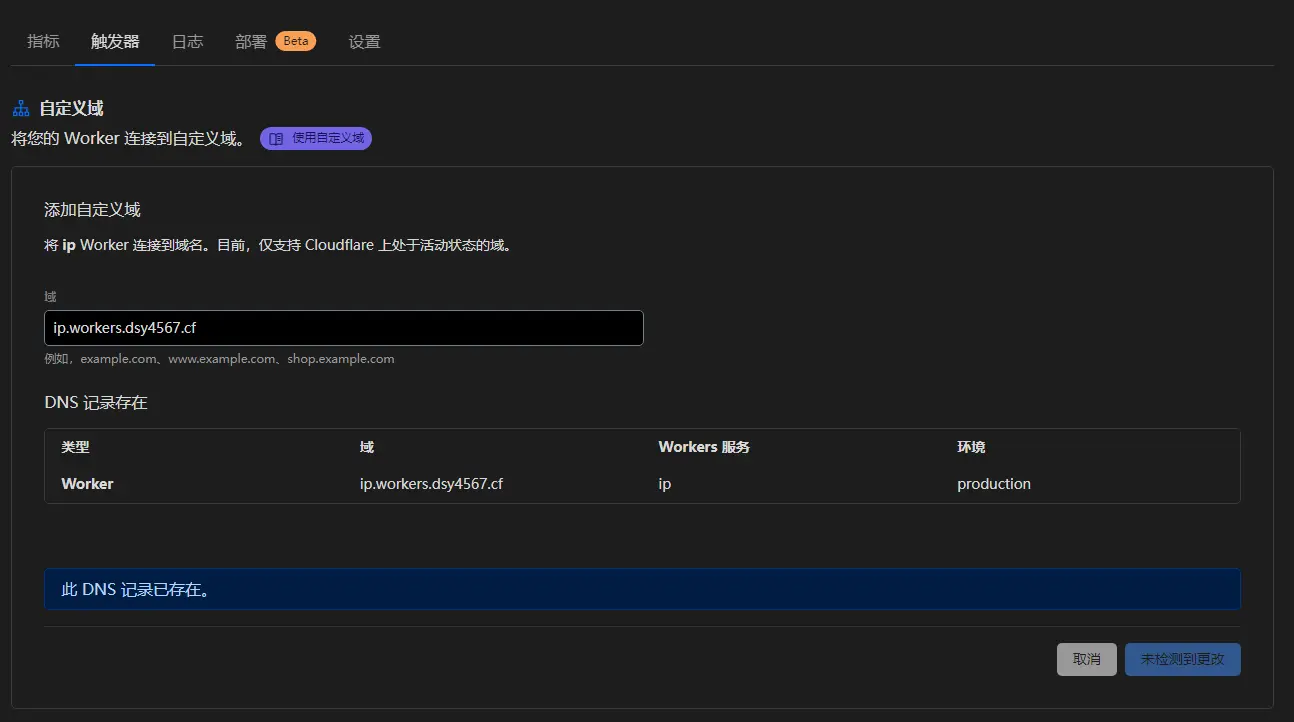Click the 此 DNS 记录已存在 notice banner
The height and width of the screenshot is (722, 1294).
click(x=642, y=590)
